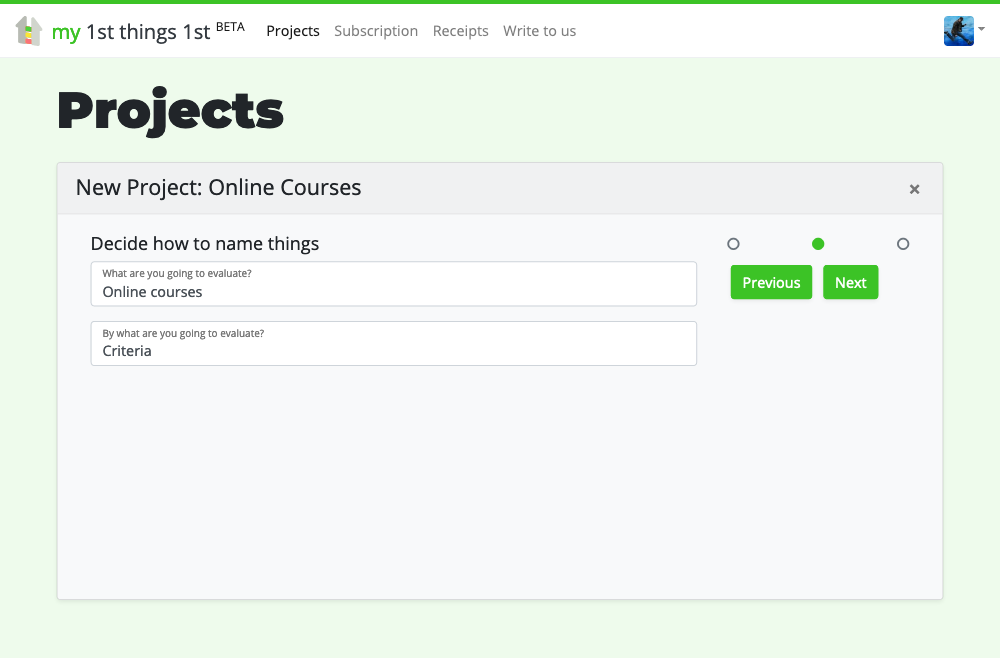Click the Next button

tap(851, 282)
